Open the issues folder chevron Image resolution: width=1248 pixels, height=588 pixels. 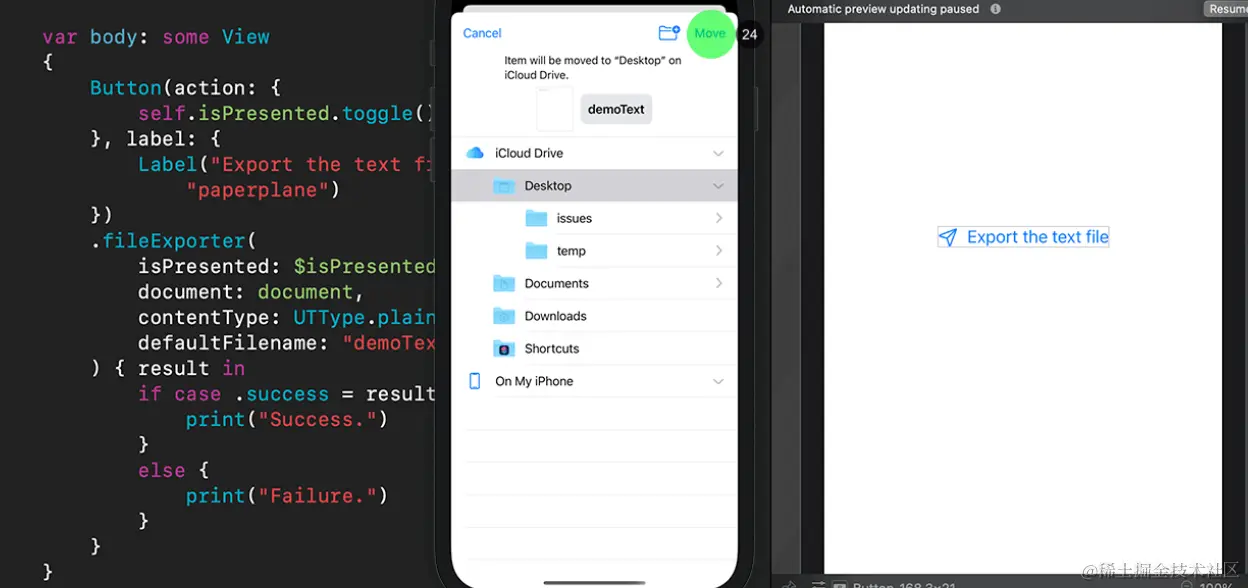pos(719,218)
